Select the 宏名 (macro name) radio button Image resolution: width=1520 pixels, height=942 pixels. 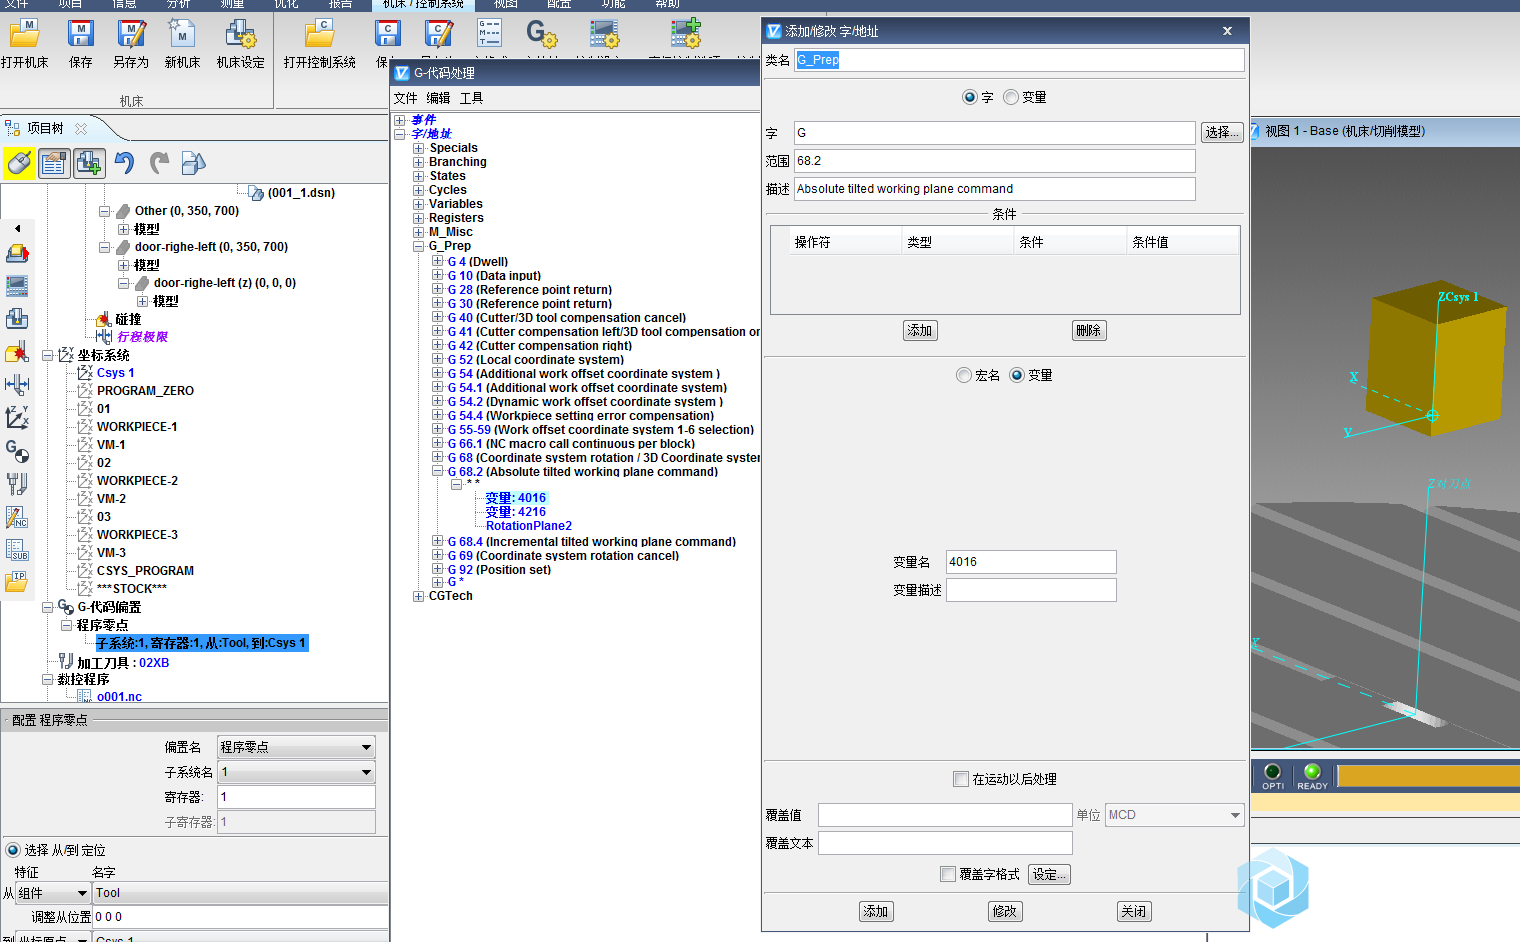(964, 375)
